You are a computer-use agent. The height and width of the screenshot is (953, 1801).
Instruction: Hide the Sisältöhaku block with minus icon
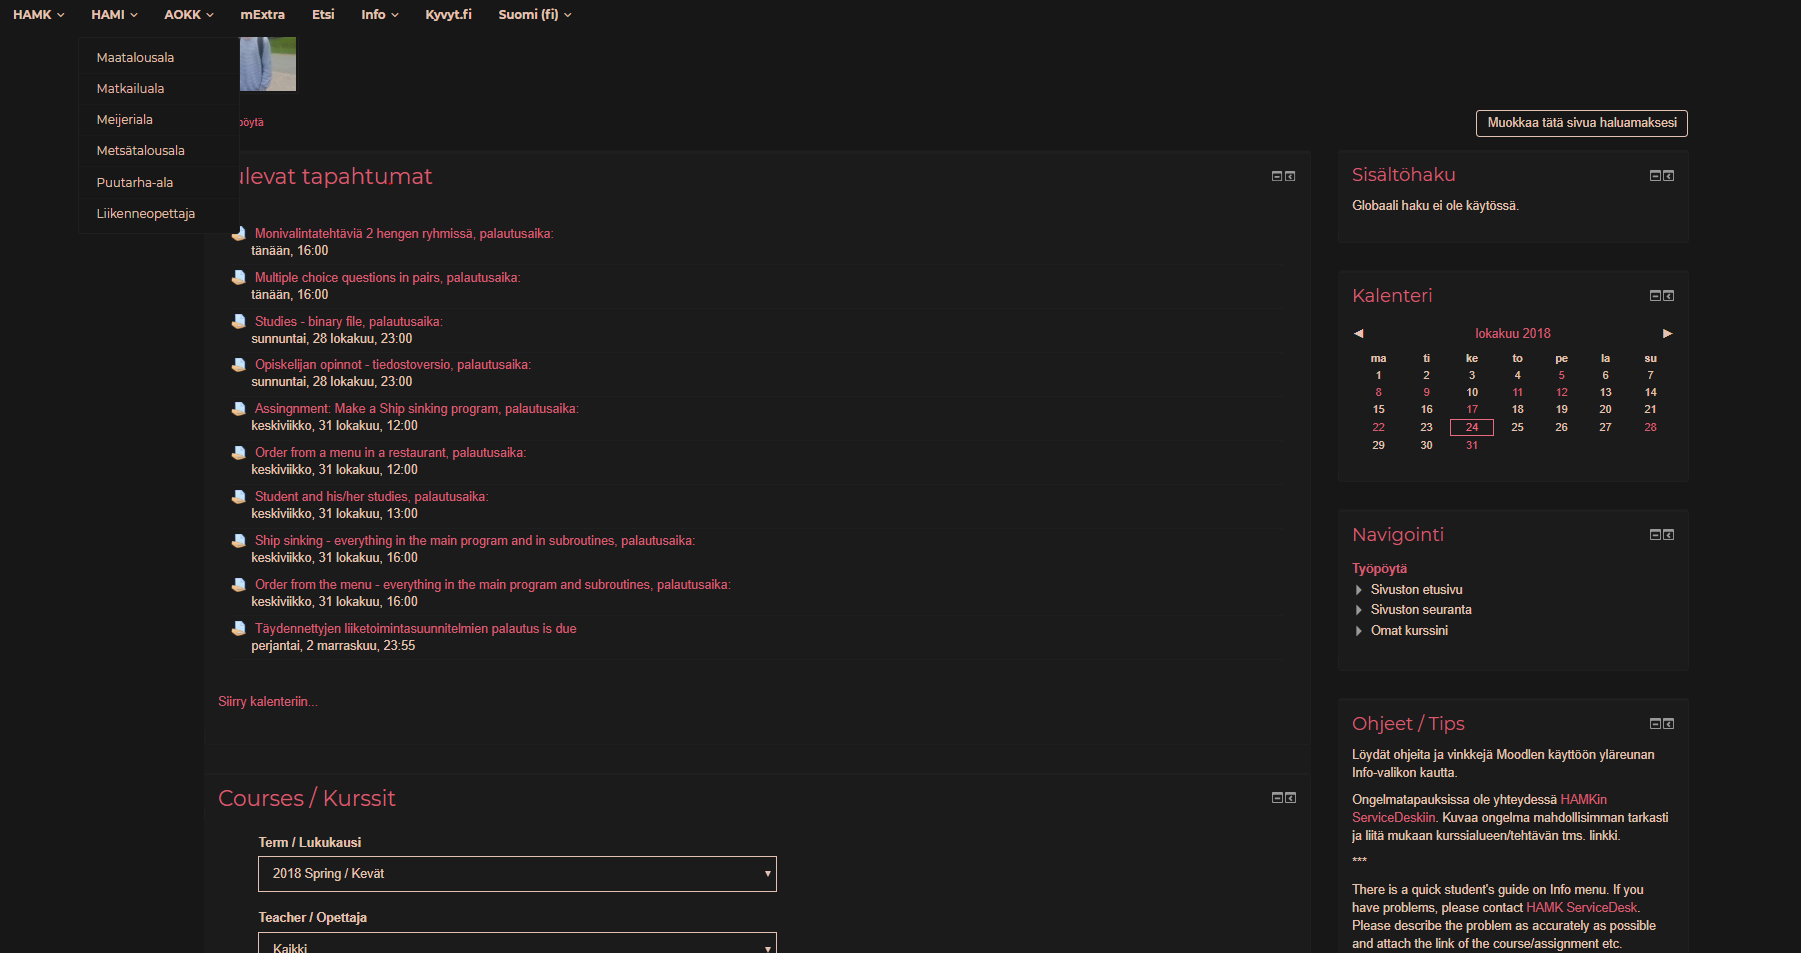click(x=1655, y=176)
